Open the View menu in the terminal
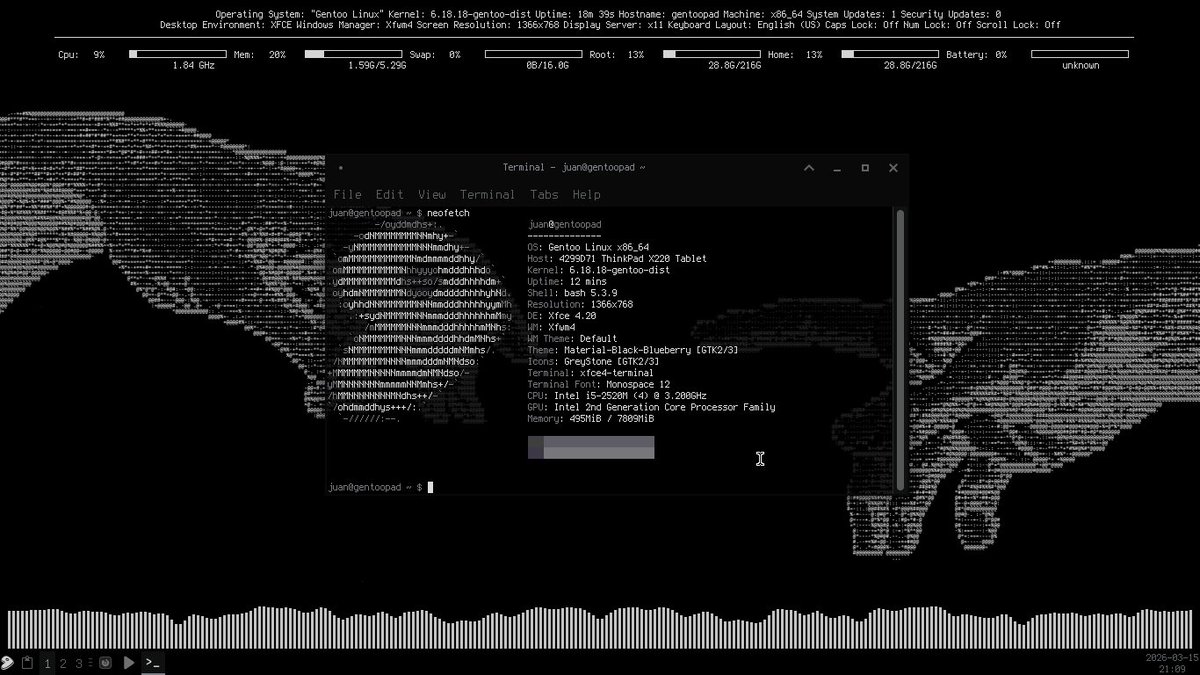 point(432,194)
